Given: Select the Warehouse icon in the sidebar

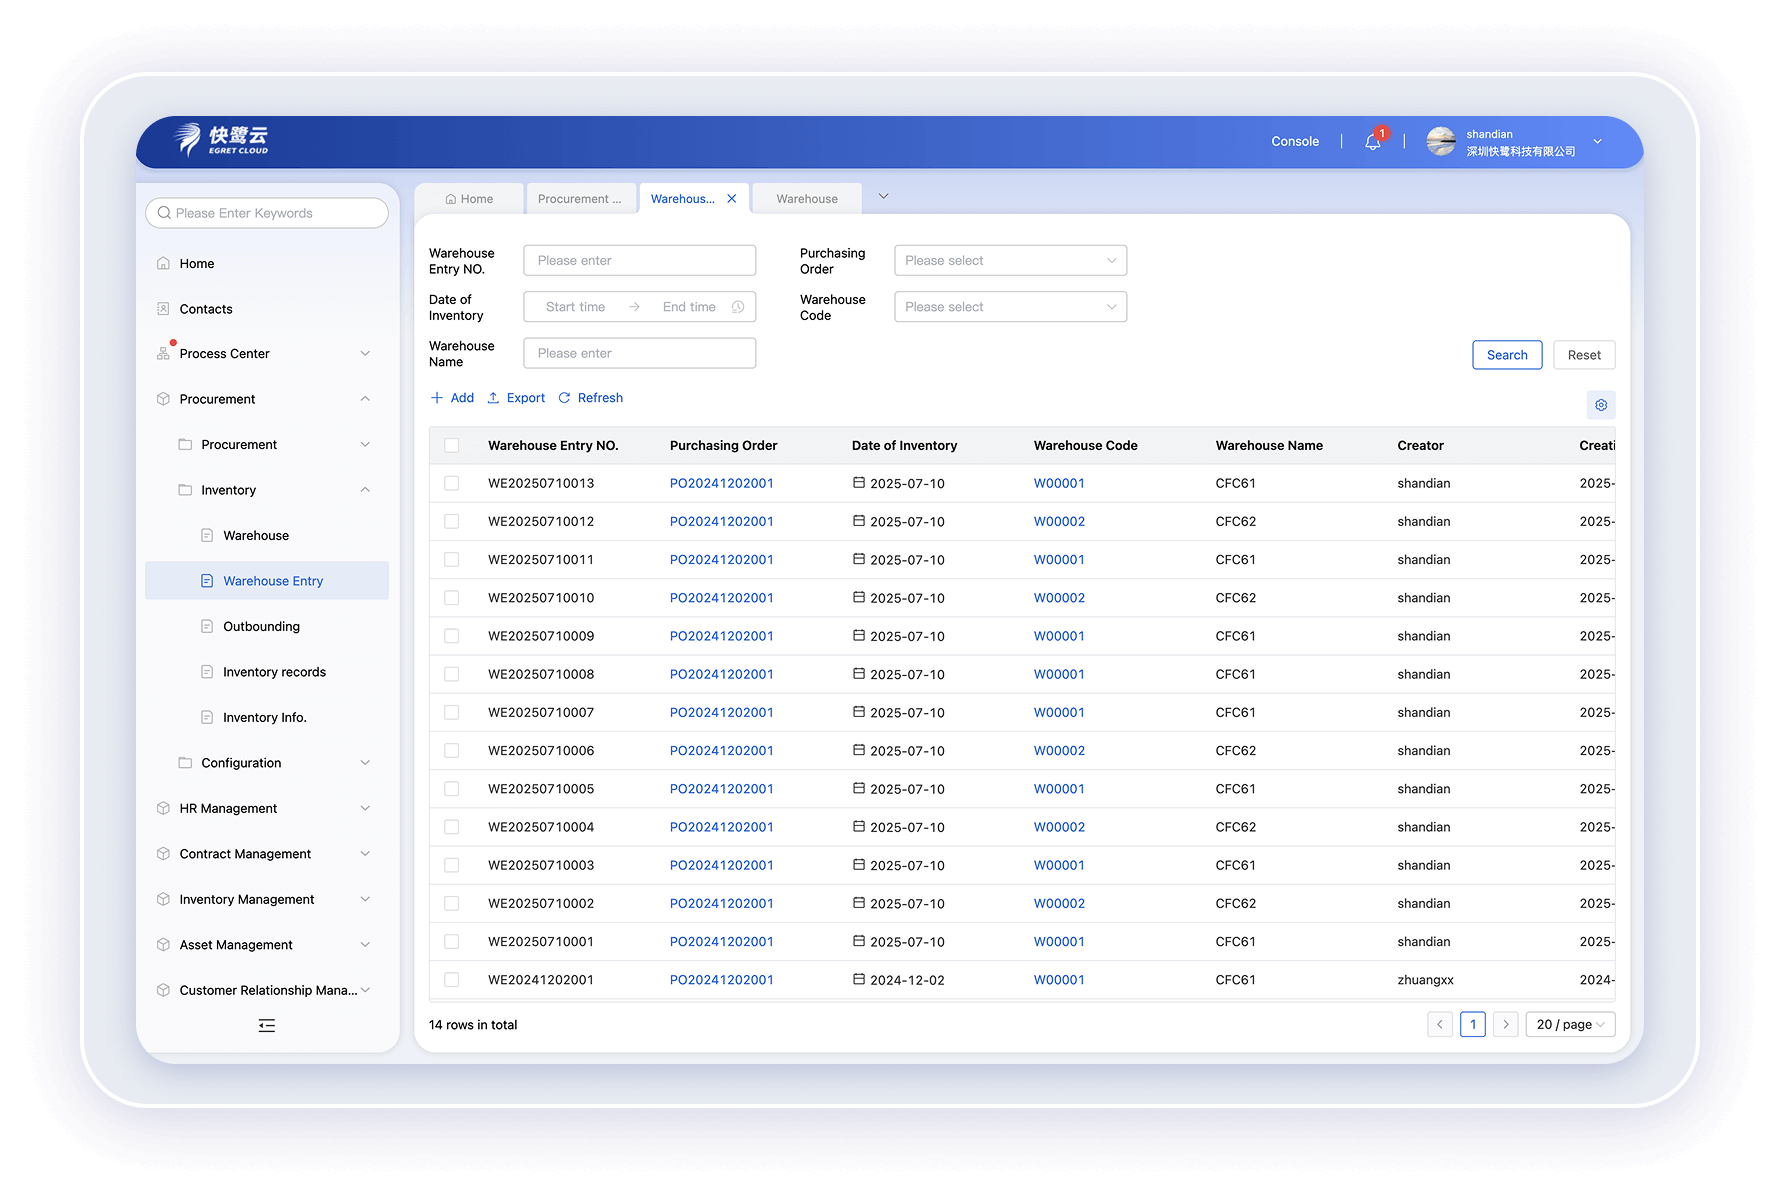Looking at the screenshot, I should pos(207,535).
